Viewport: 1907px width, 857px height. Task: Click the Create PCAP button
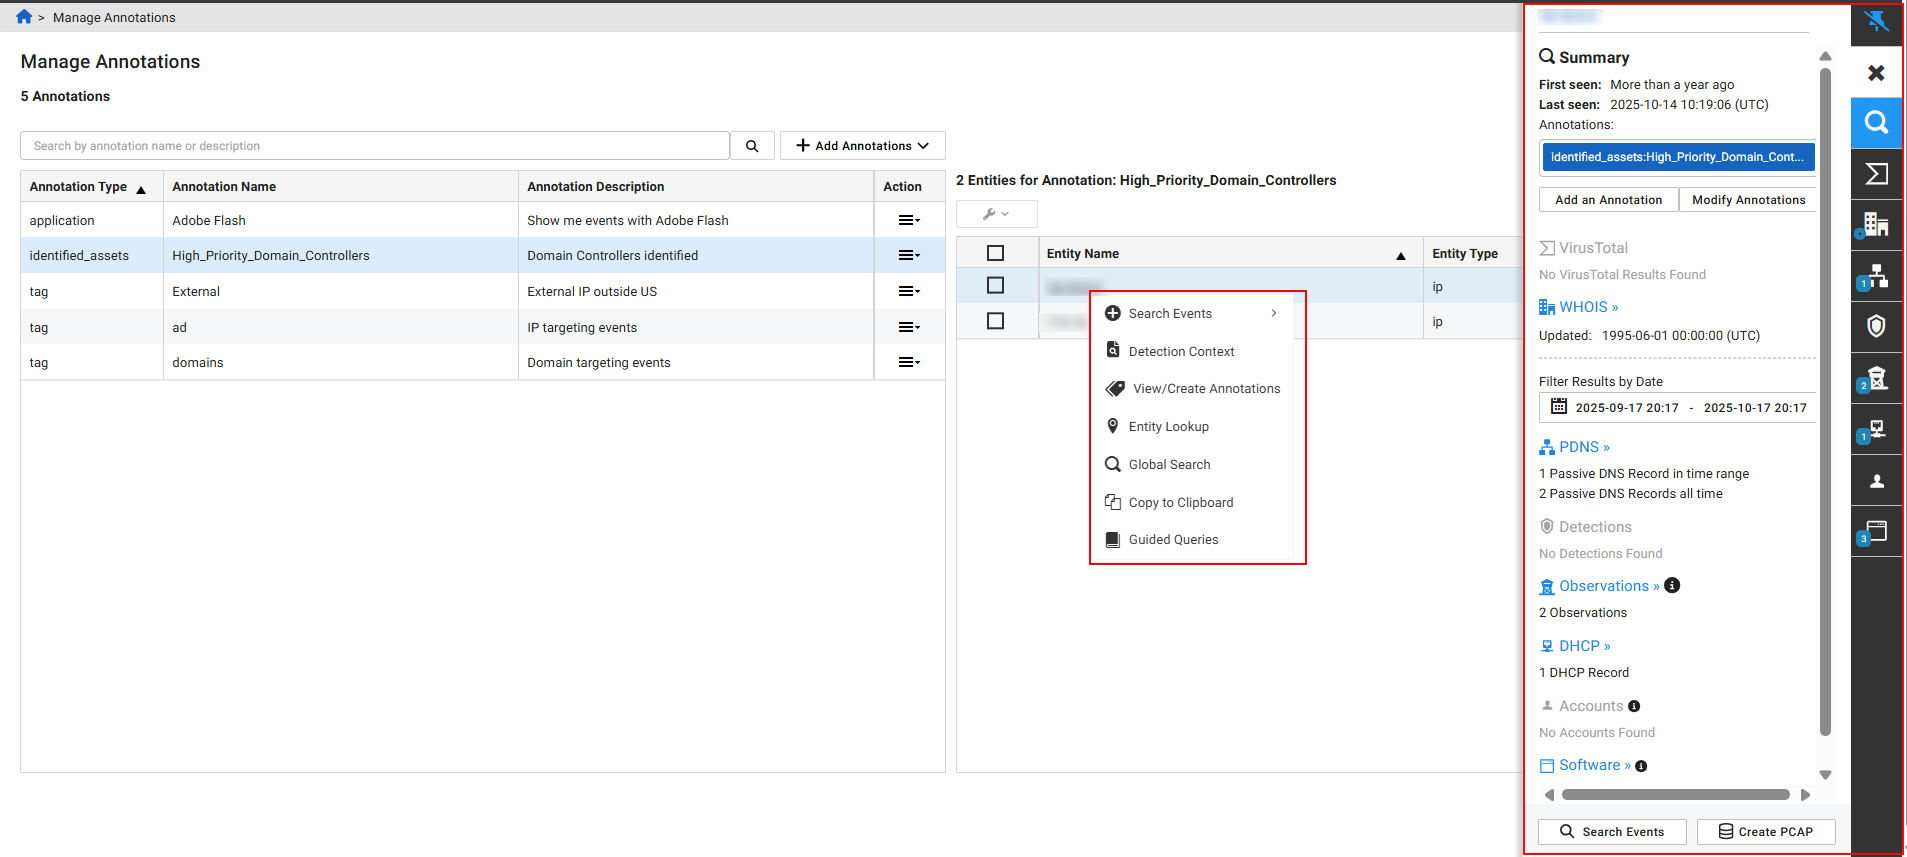tap(1765, 832)
